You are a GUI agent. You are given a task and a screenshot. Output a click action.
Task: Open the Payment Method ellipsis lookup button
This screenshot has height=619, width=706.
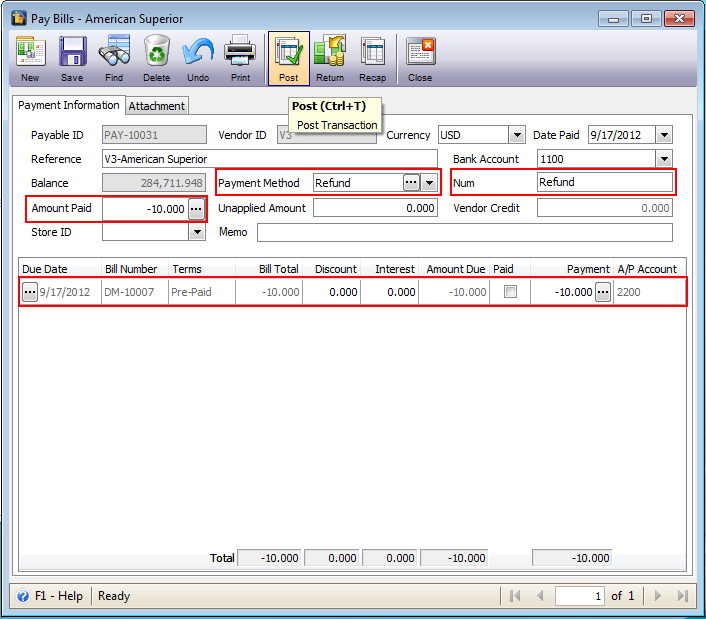coord(411,183)
